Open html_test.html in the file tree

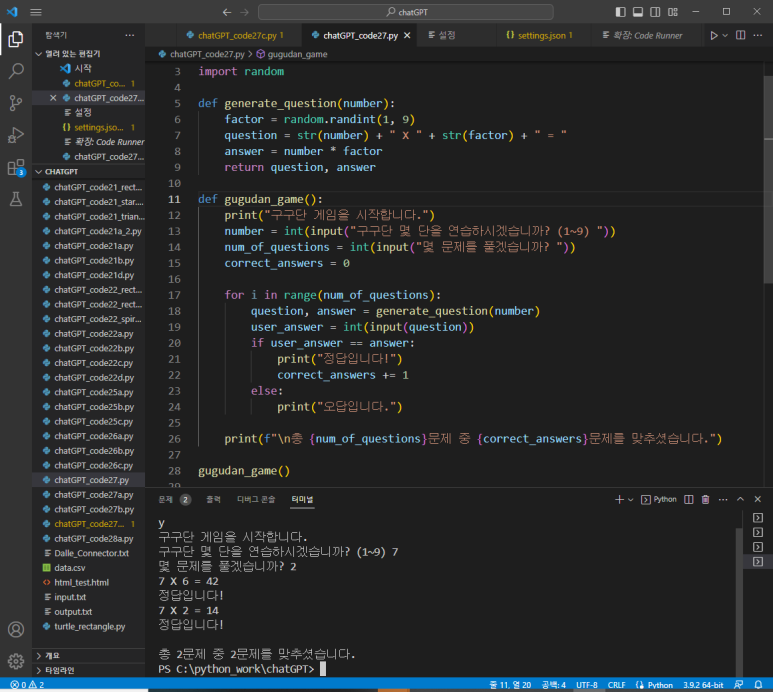89,583
